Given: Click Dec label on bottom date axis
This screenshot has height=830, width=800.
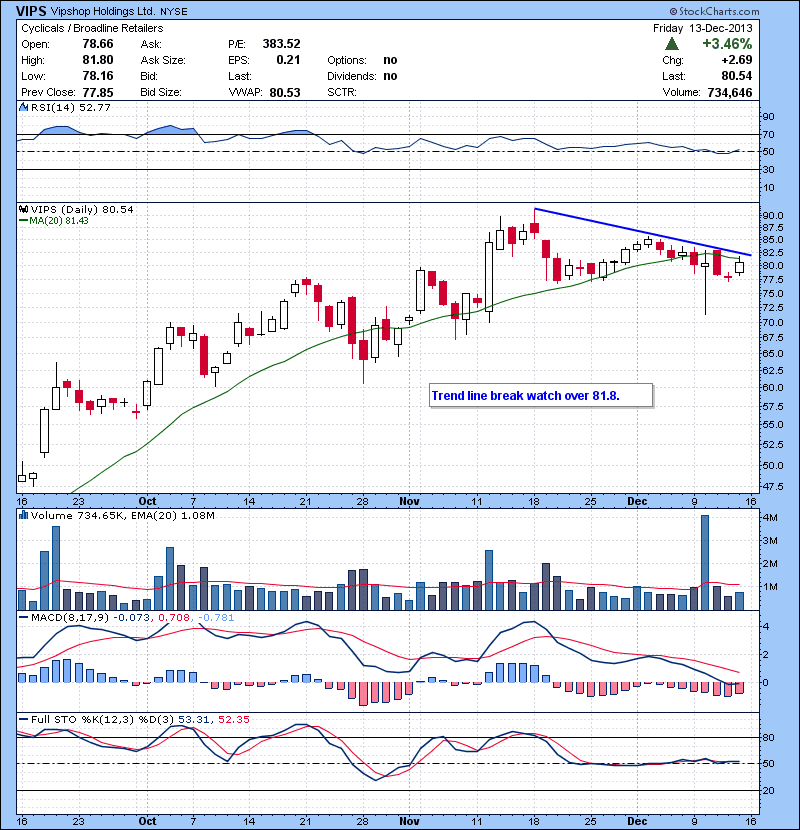Looking at the screenshot, I should click(x=637, y=821).
